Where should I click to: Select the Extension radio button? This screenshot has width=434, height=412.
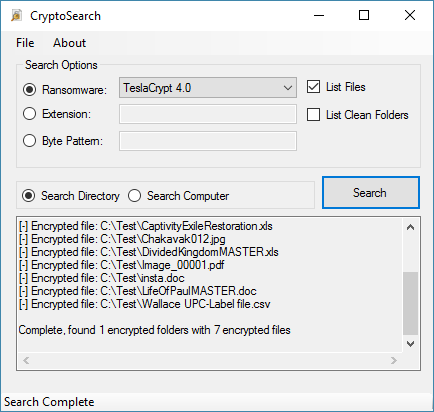click(29, 114)
